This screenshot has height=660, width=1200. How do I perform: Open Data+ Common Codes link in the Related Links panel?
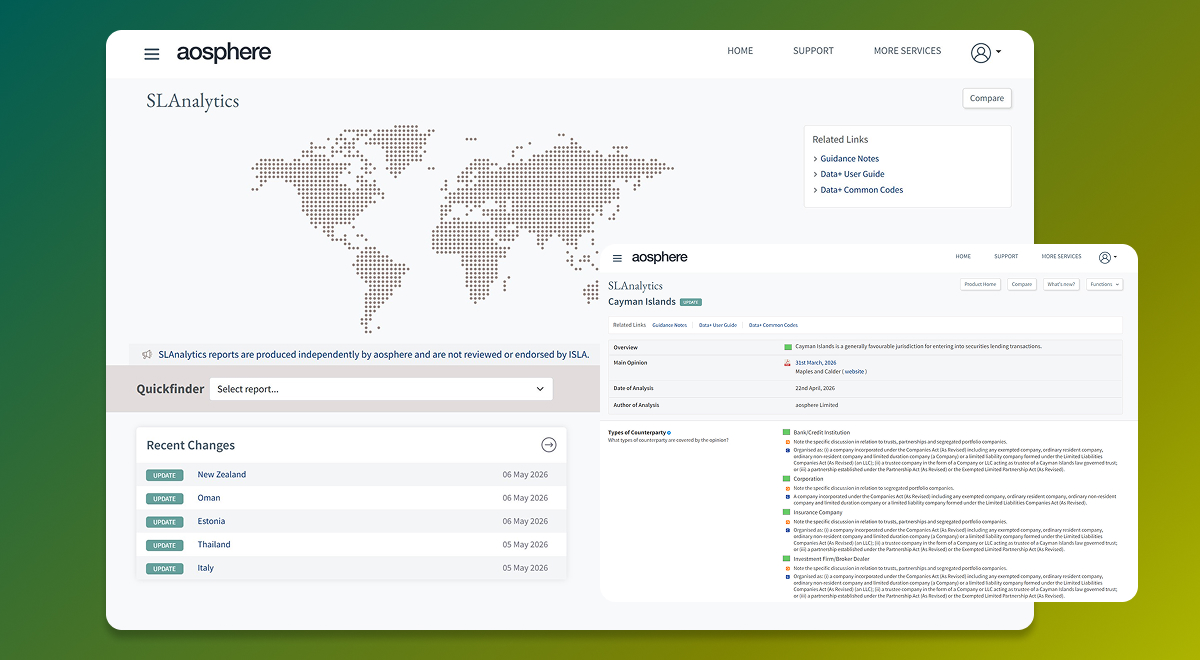tap(862, 190)
